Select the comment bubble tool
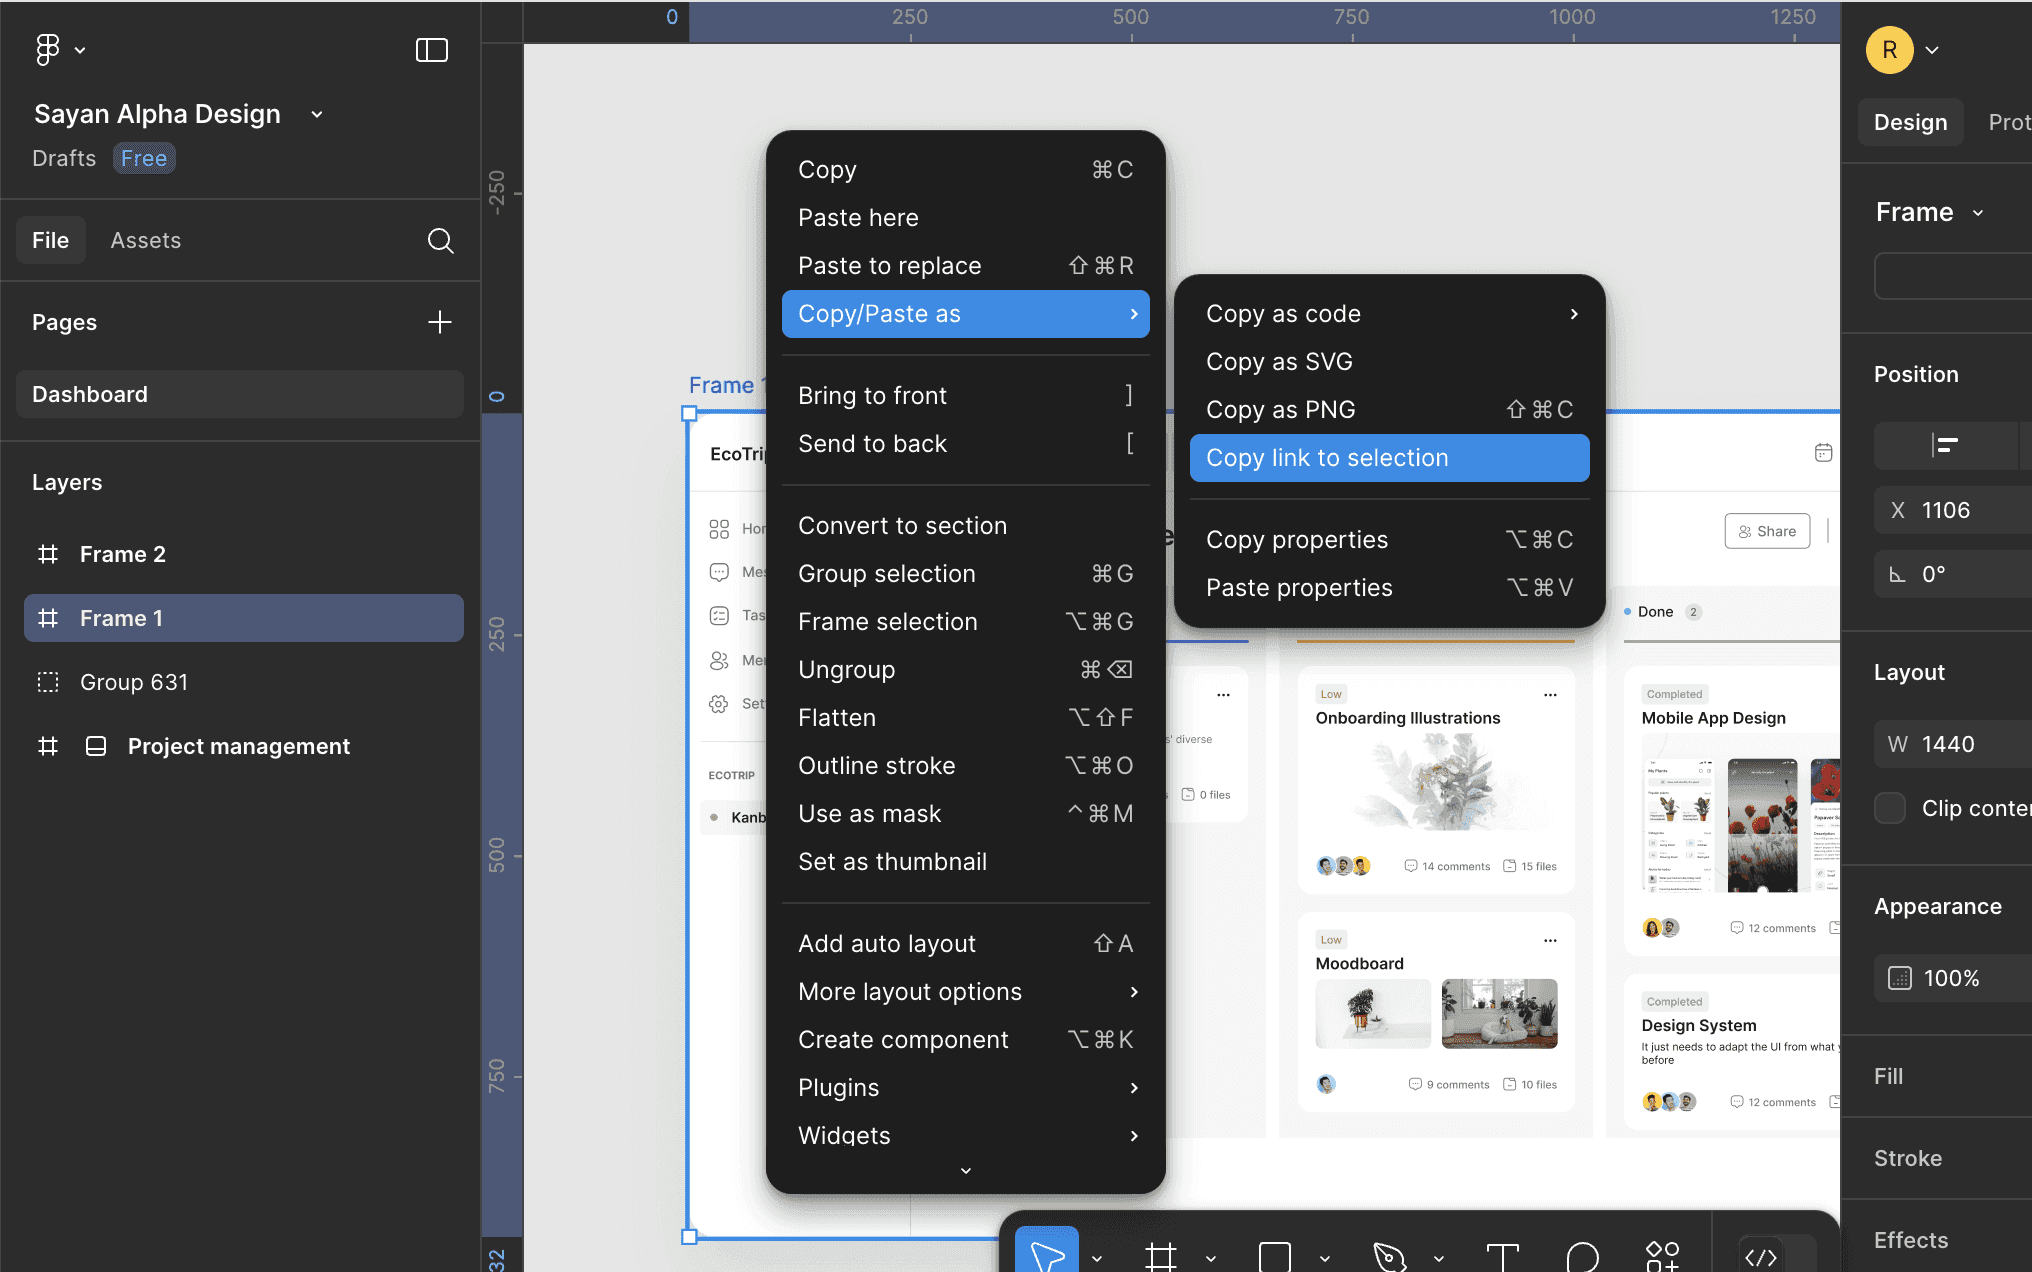 tap(1582, 1256)
